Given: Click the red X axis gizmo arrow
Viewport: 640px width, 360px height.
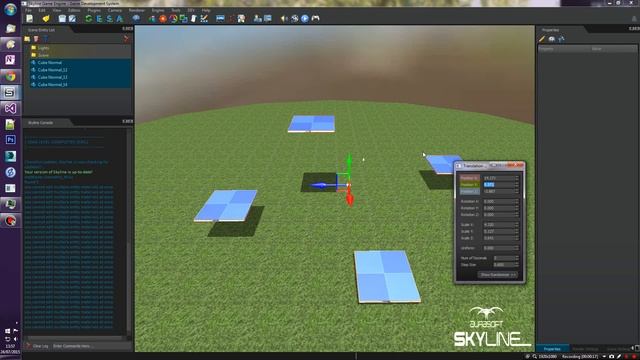Looking at the screenshot, I should [350, 197].
